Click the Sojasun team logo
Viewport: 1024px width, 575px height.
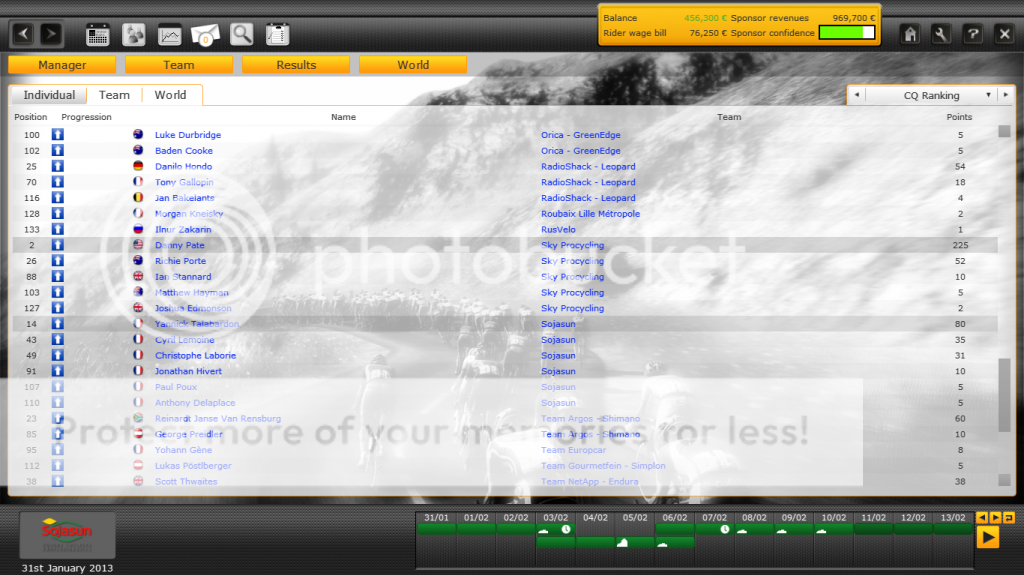pyautogui.click(x=67, y=534)
